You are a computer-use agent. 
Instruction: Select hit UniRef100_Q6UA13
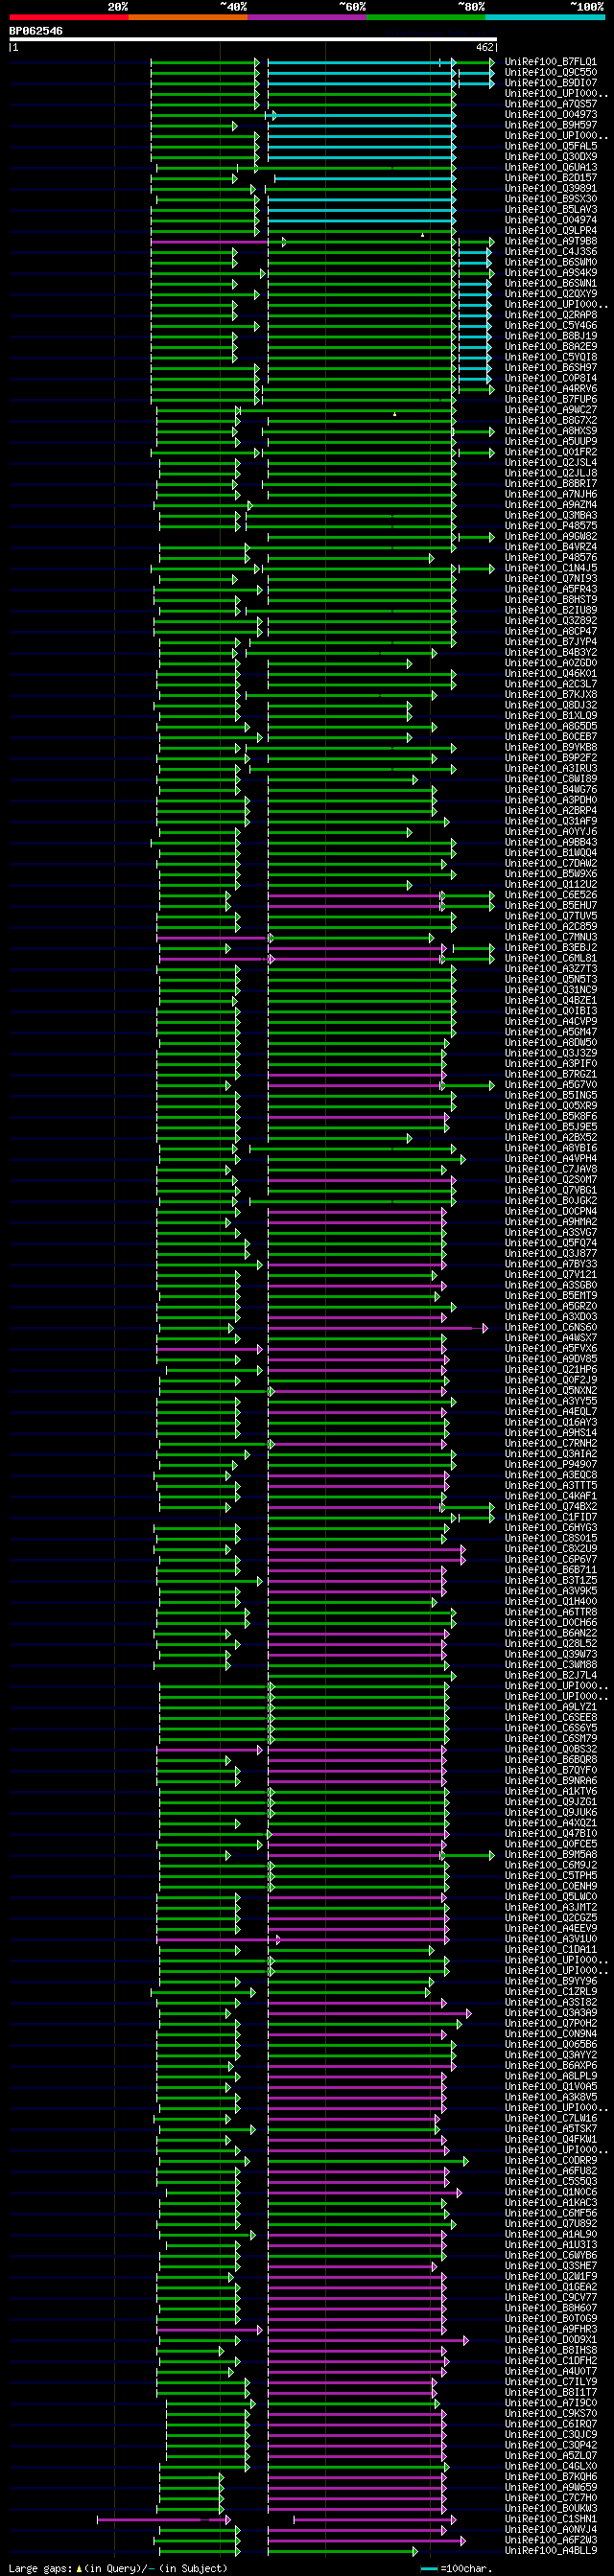pos(551,168)
